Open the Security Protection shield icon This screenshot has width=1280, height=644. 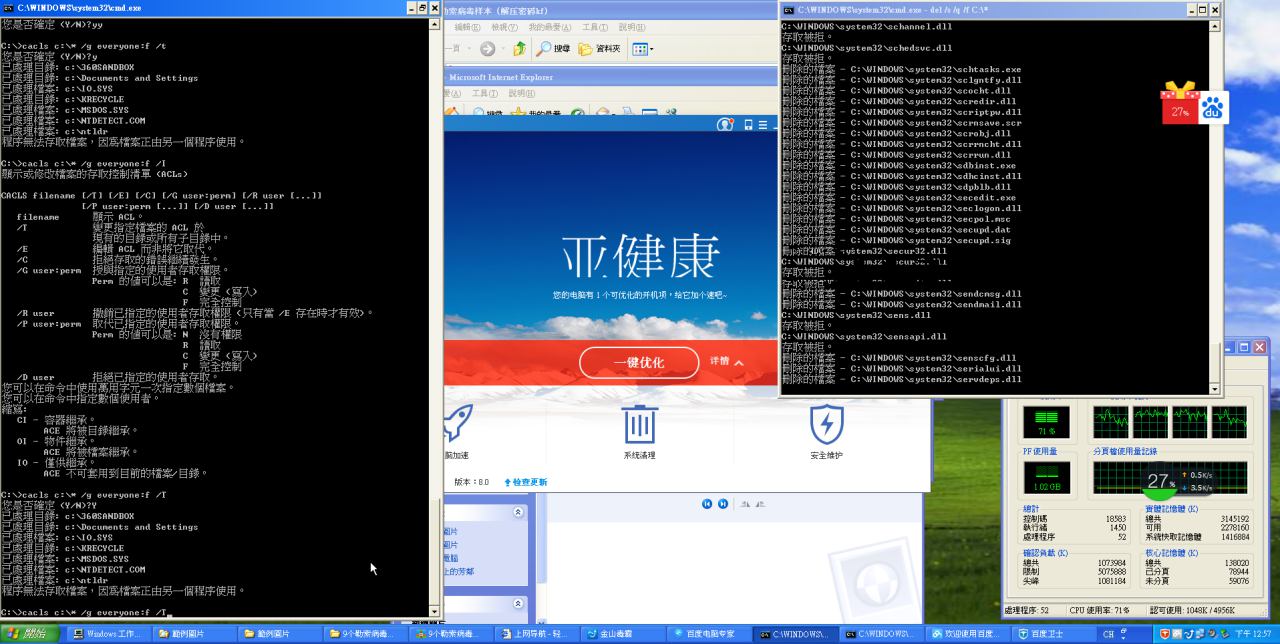pos(826,424)
